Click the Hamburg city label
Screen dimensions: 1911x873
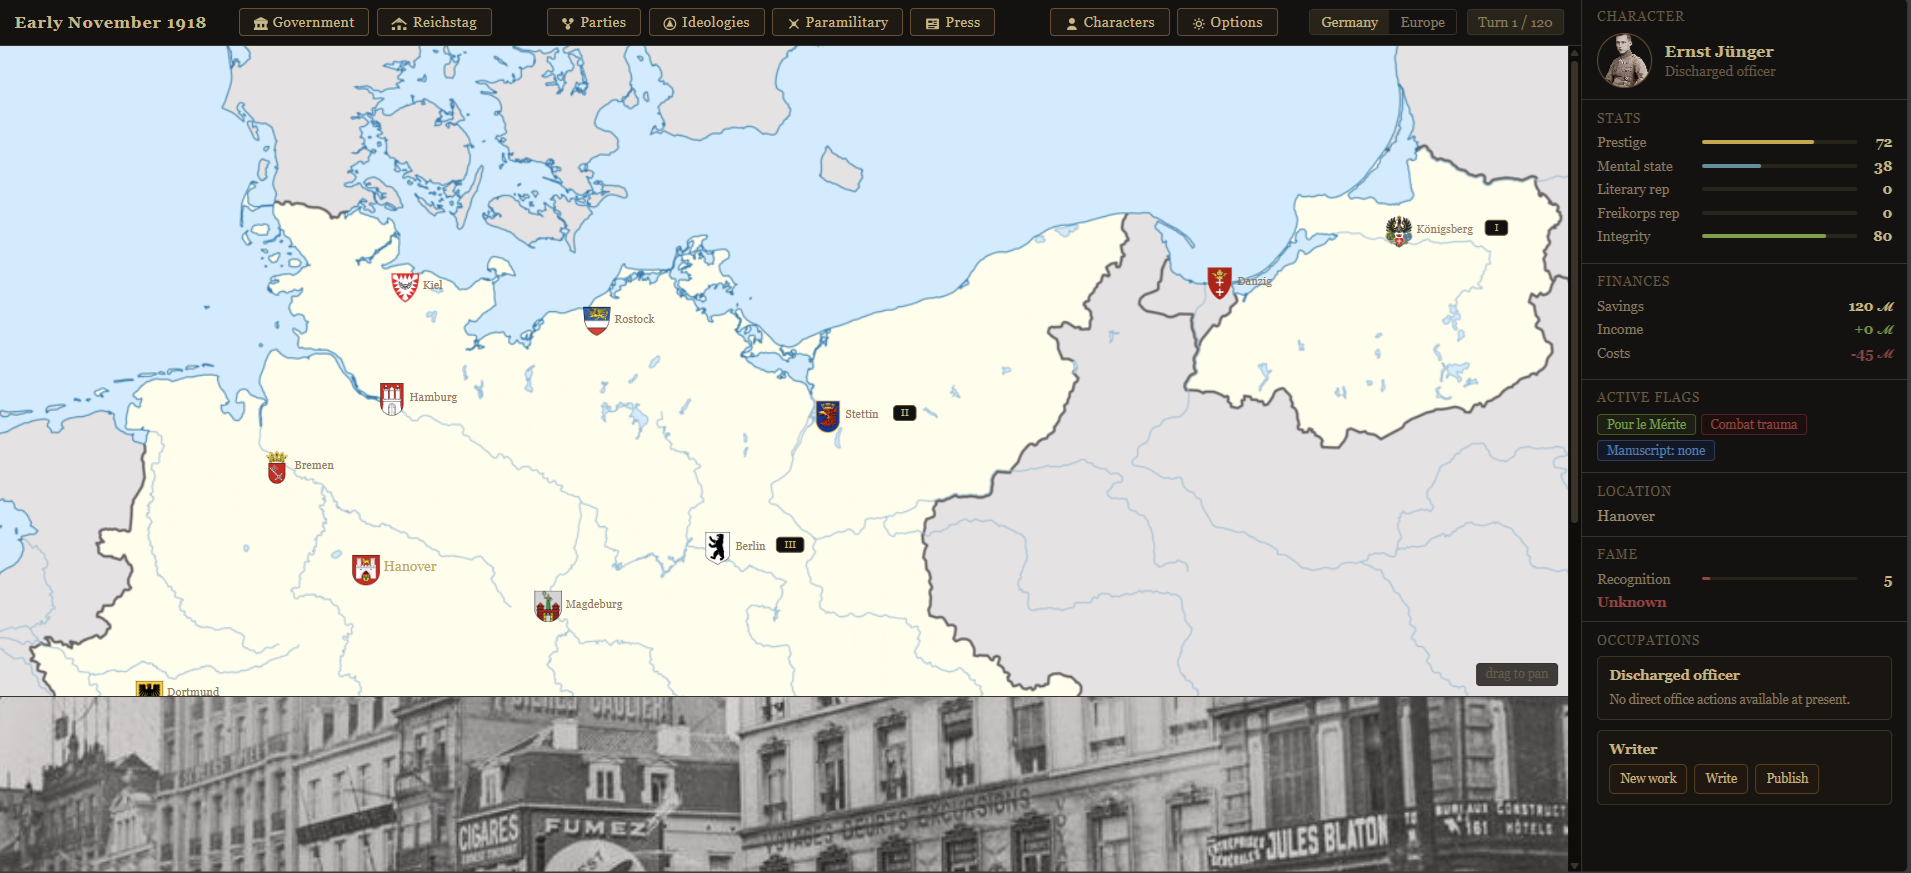coord(433,397)
